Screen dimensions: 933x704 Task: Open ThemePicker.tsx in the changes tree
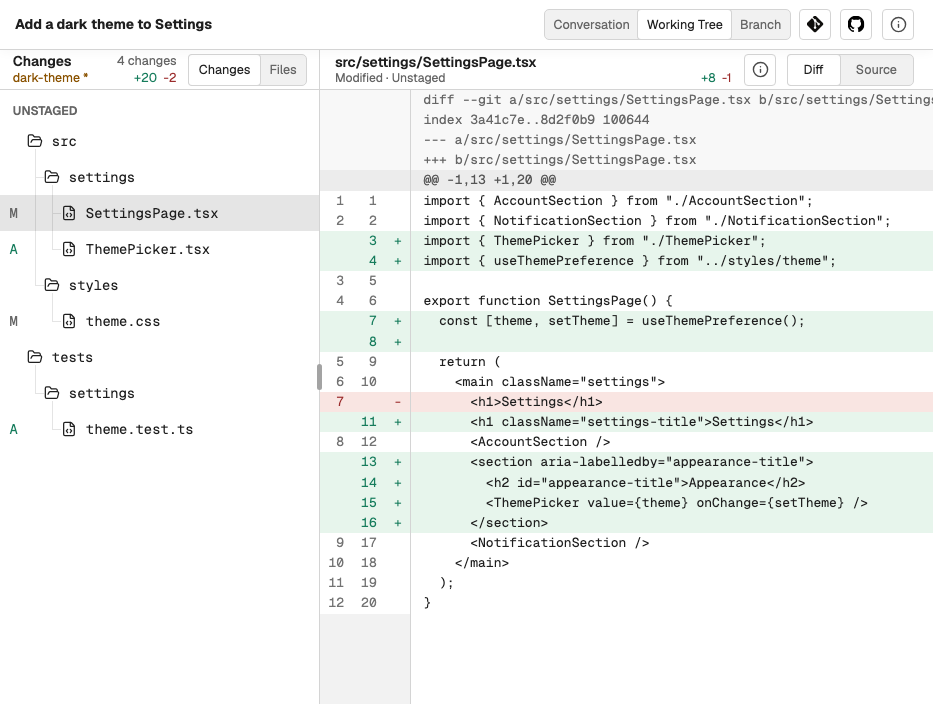point(159,249)
